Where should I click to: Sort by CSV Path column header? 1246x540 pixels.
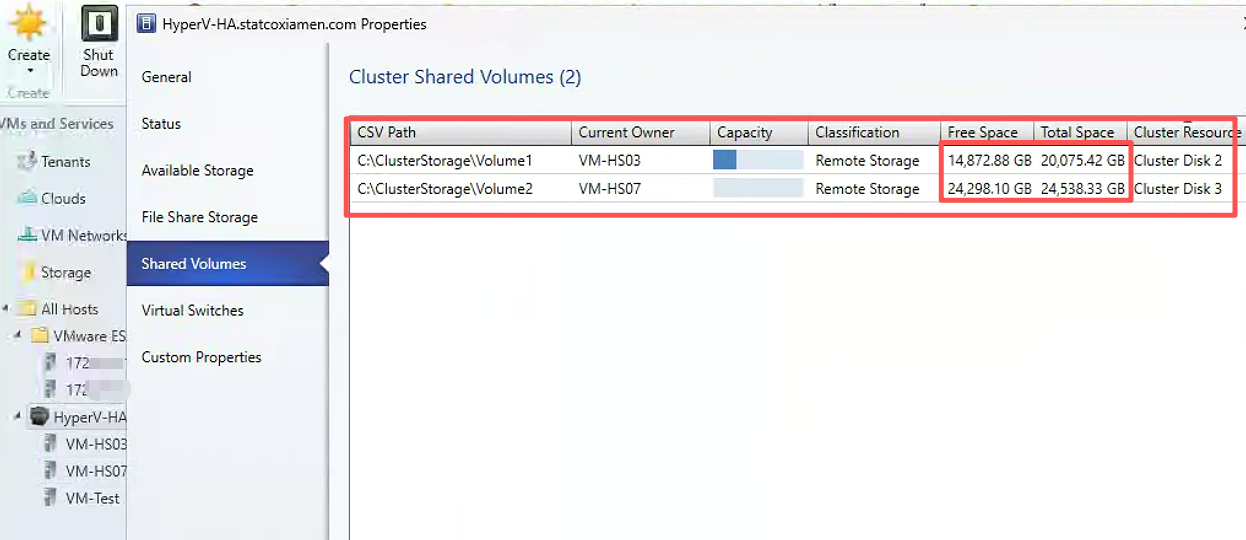[461, 132]
